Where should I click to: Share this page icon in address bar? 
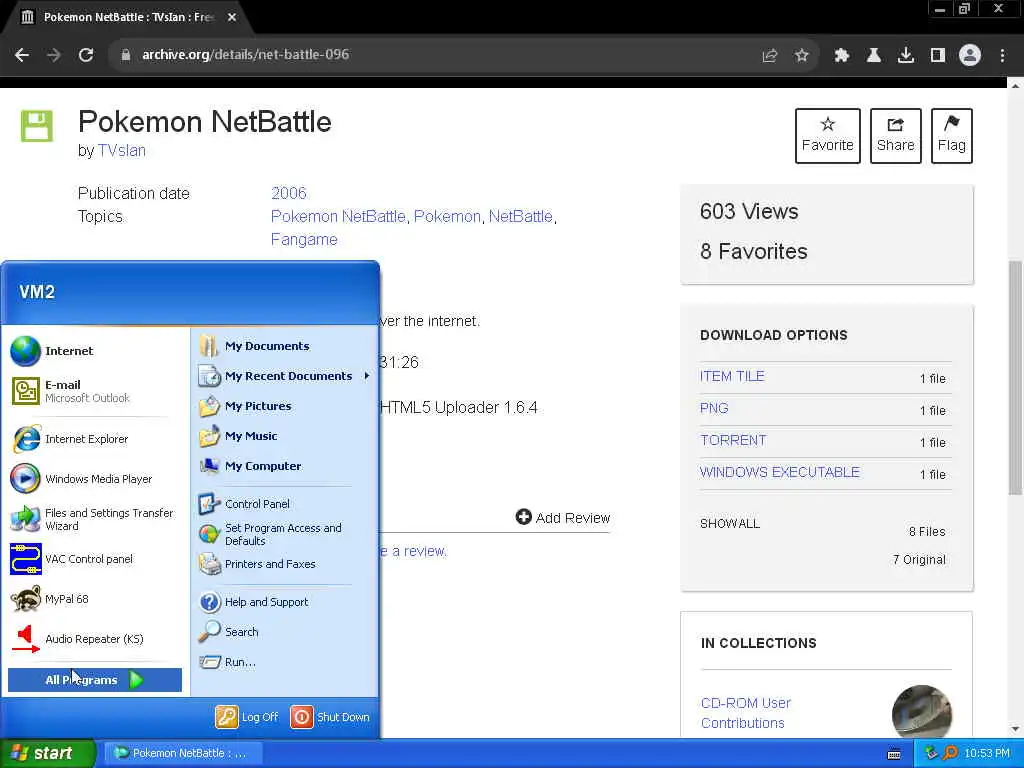[x=770, y=56]
